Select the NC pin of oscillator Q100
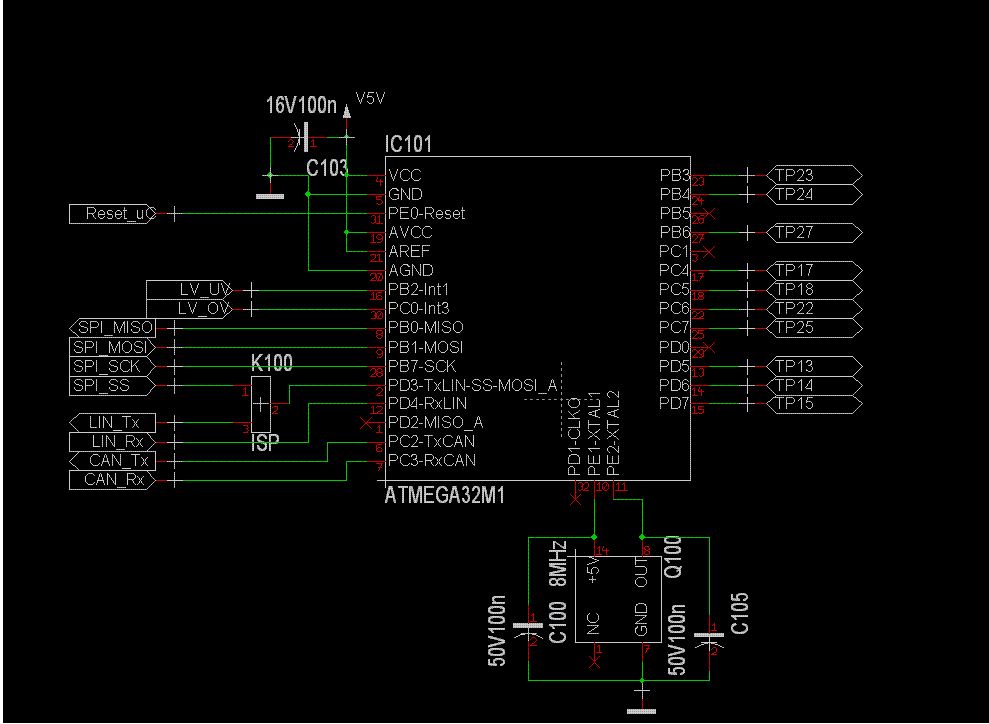This screenshot has height=724, width=989. (594, 624)
